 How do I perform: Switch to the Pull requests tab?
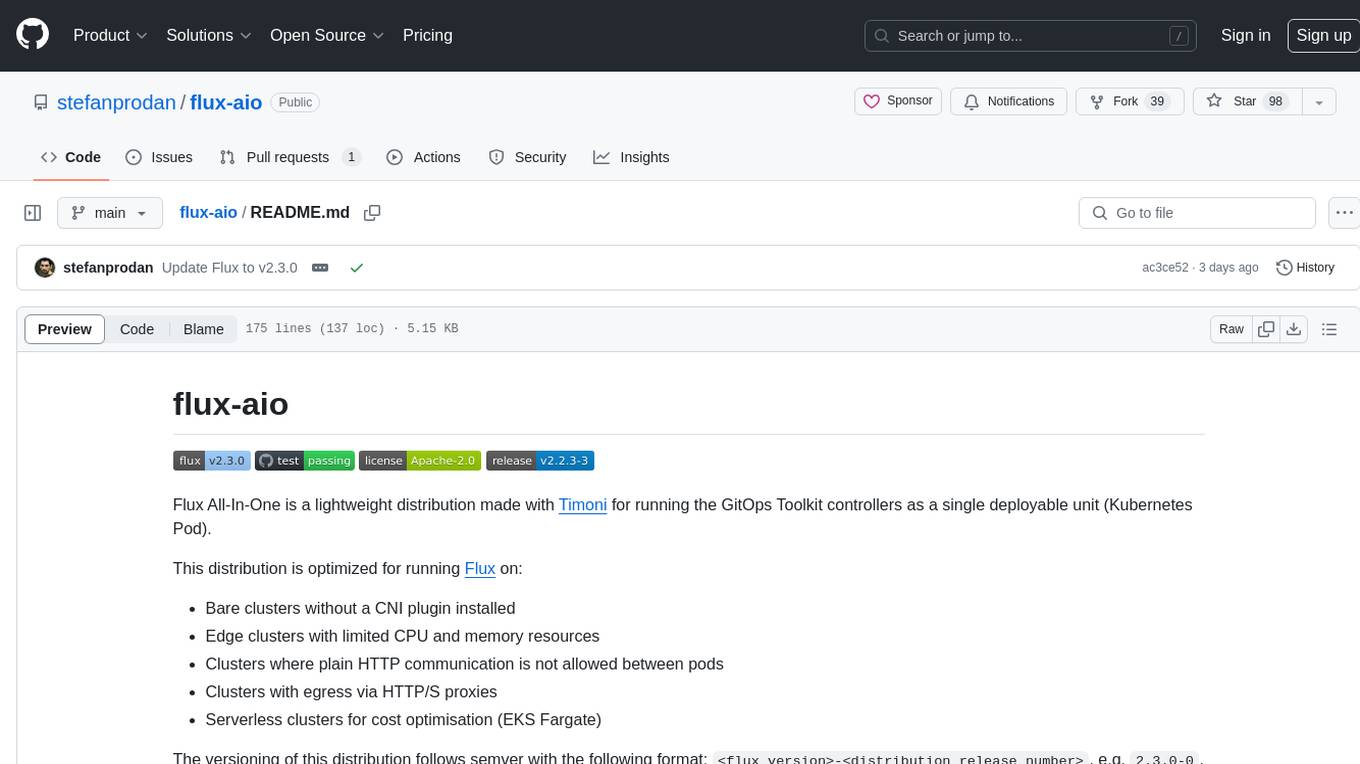289,157
